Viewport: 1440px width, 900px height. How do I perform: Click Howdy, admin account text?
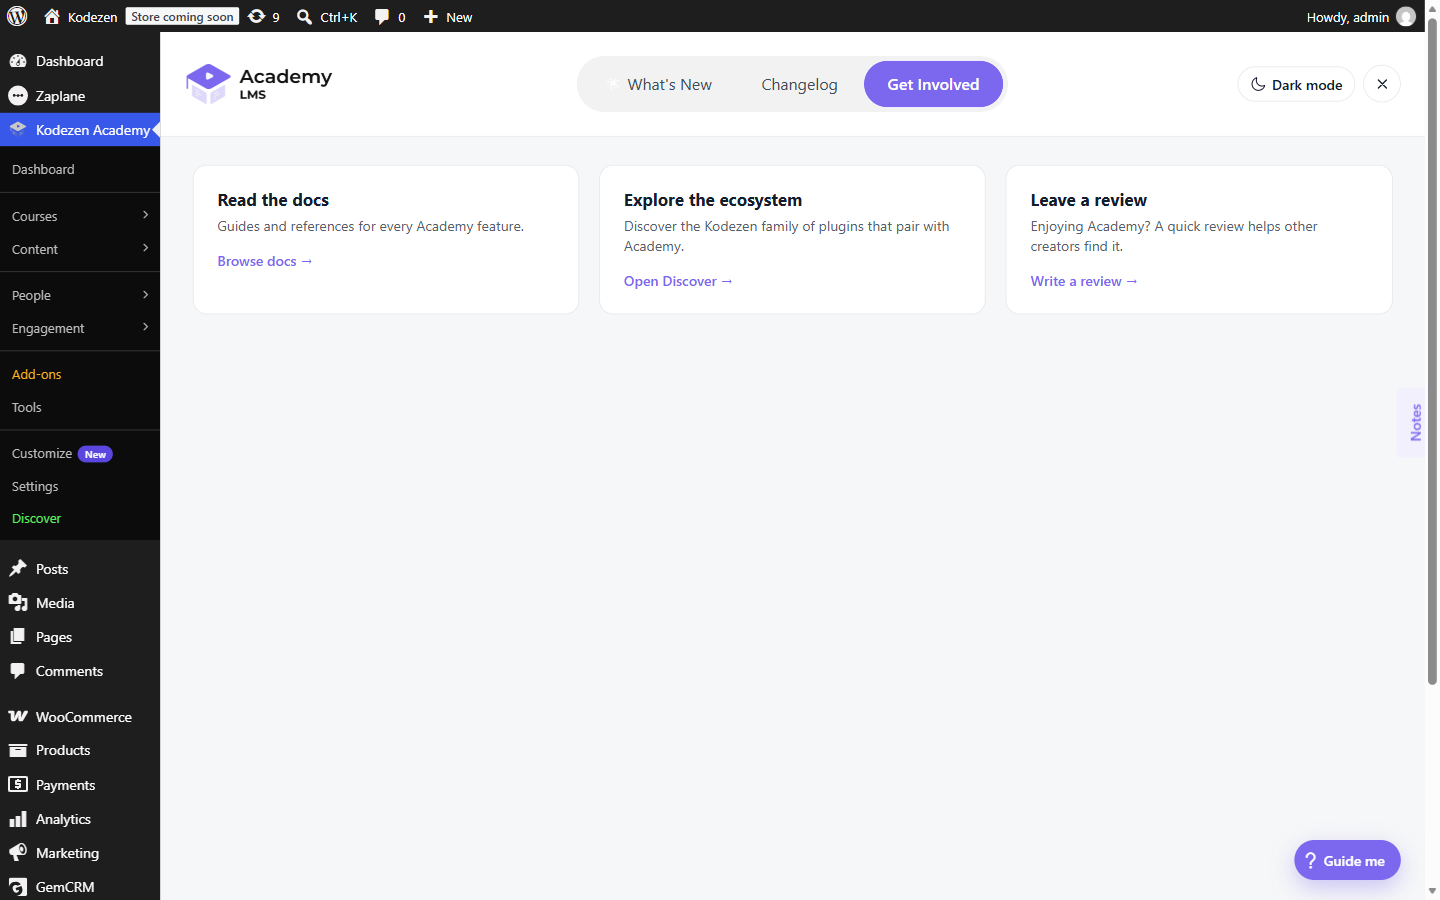[x=1347, y=16]
